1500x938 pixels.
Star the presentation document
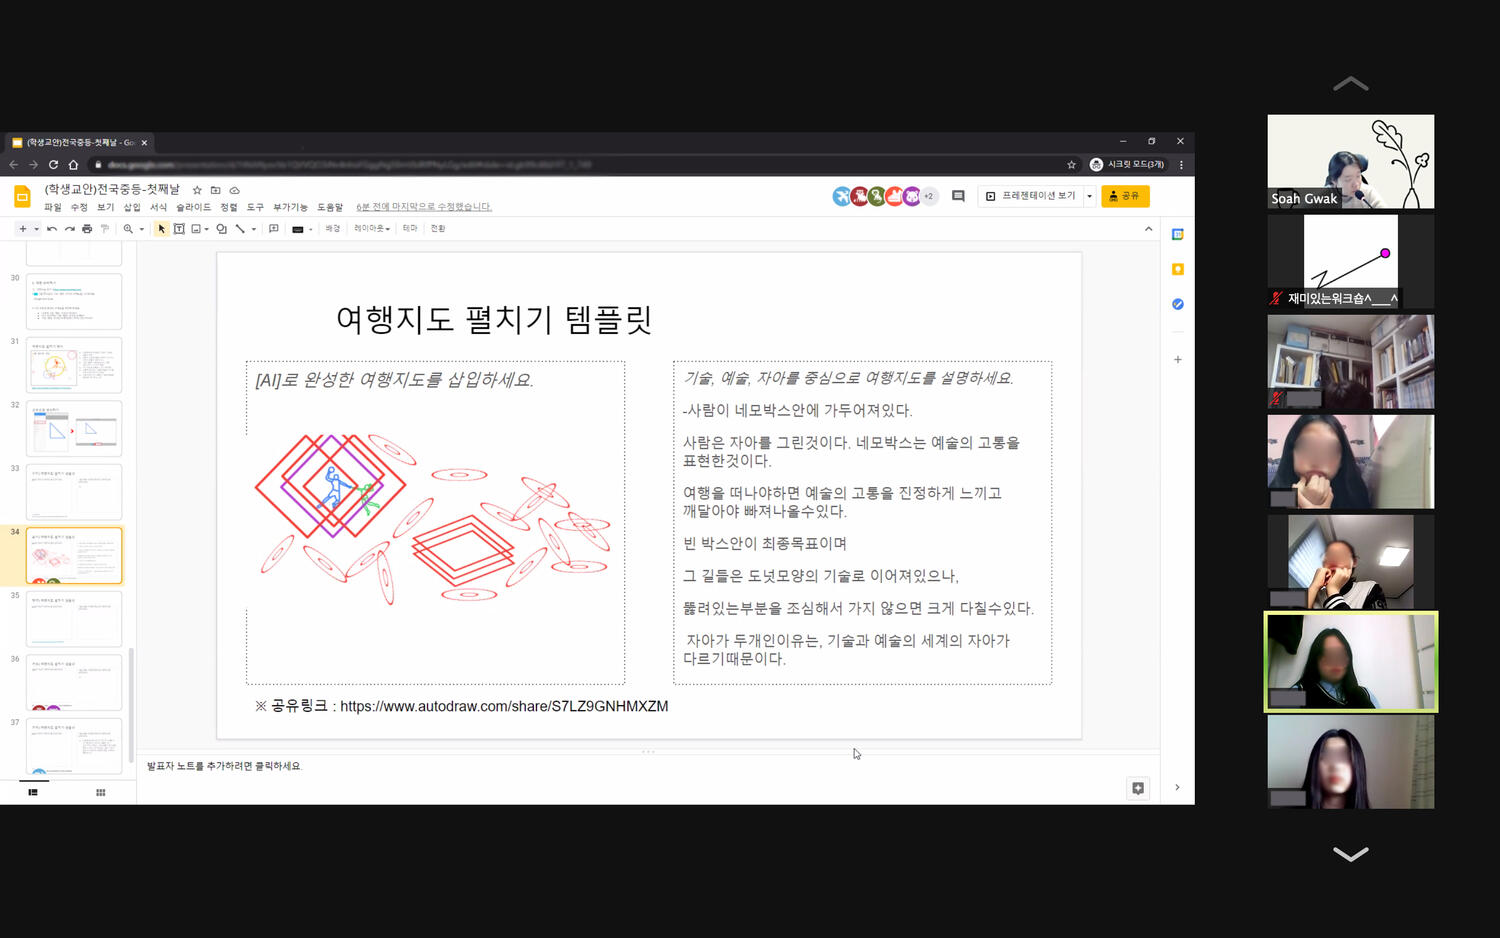click(x=197, y=190)
